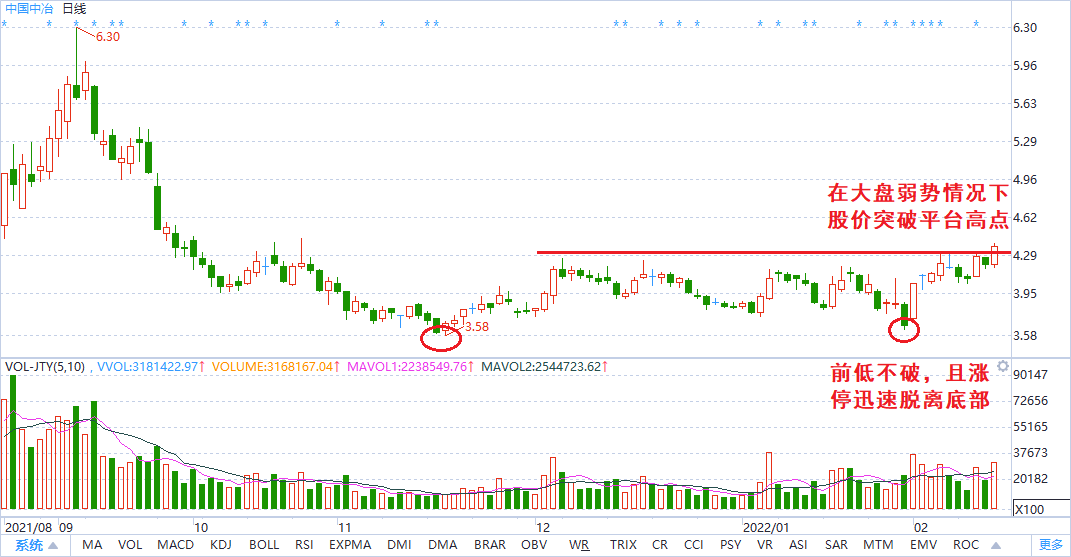Switch to EXPMA indicator
The image size is (1071, 557).
pos(350,545)
